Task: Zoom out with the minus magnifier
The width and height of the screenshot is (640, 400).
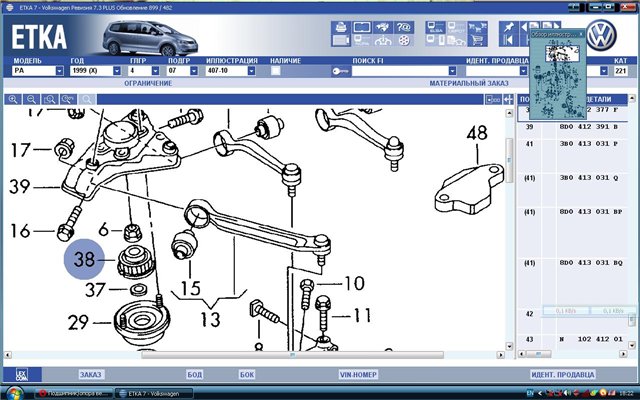Action: [31, 99]
